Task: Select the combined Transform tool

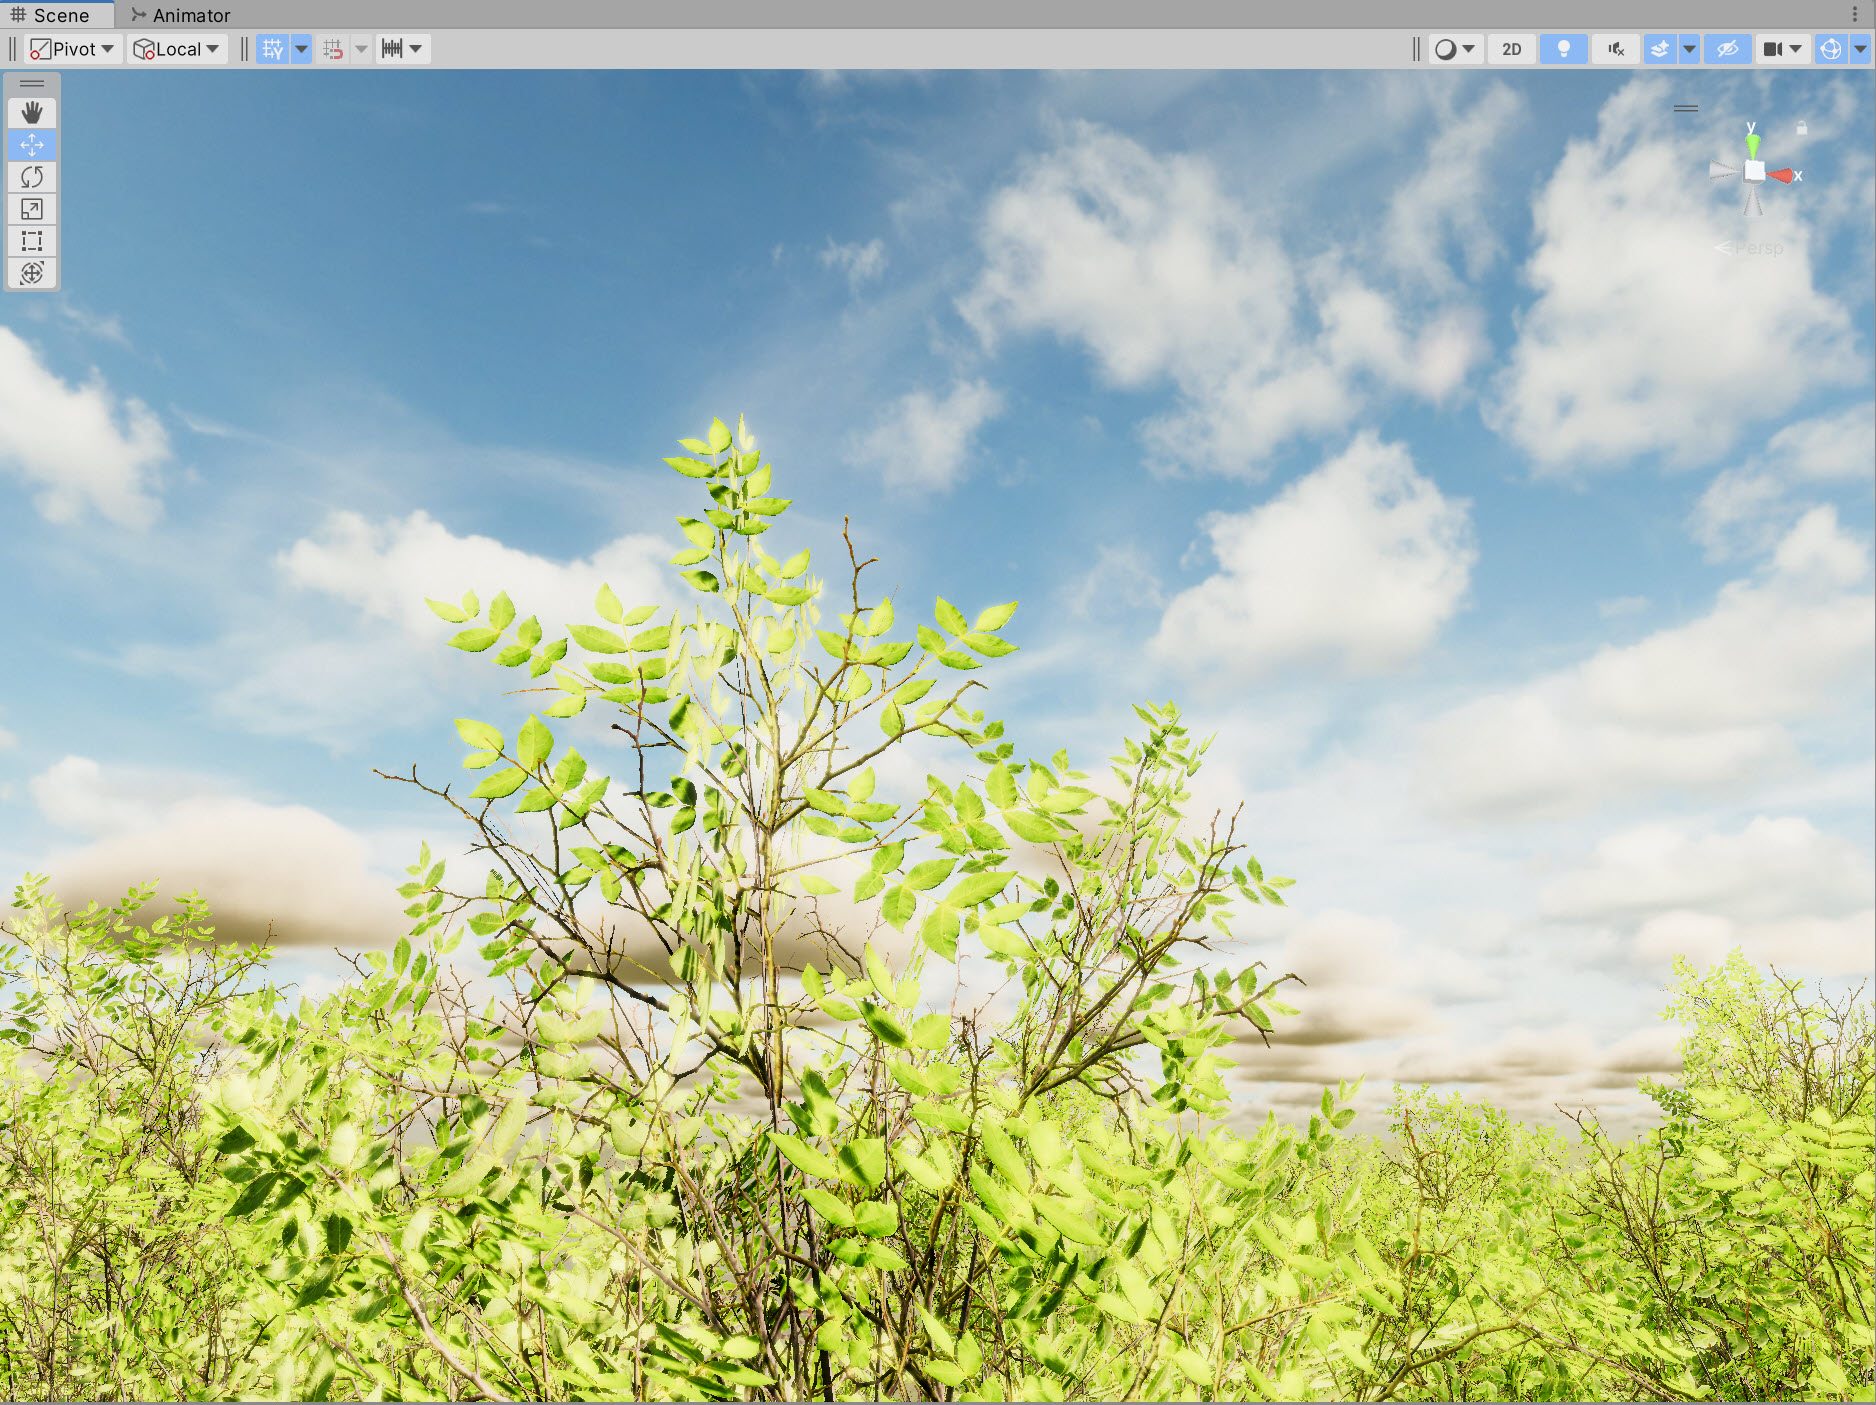Action: (32, 273)
